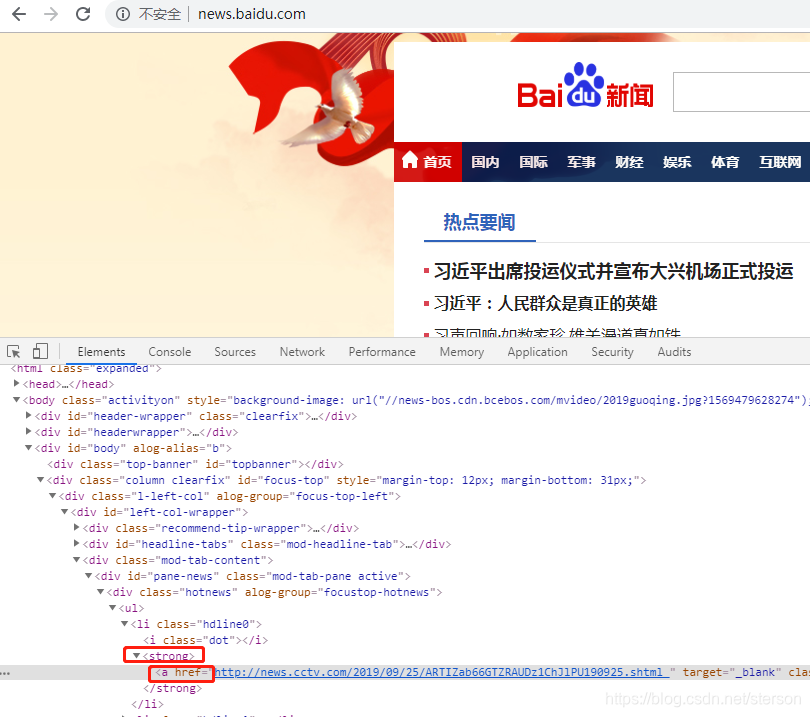Screen dimensions: 810x717
Task: Collapse the body class="activityon" node
Action: (17, 399)
